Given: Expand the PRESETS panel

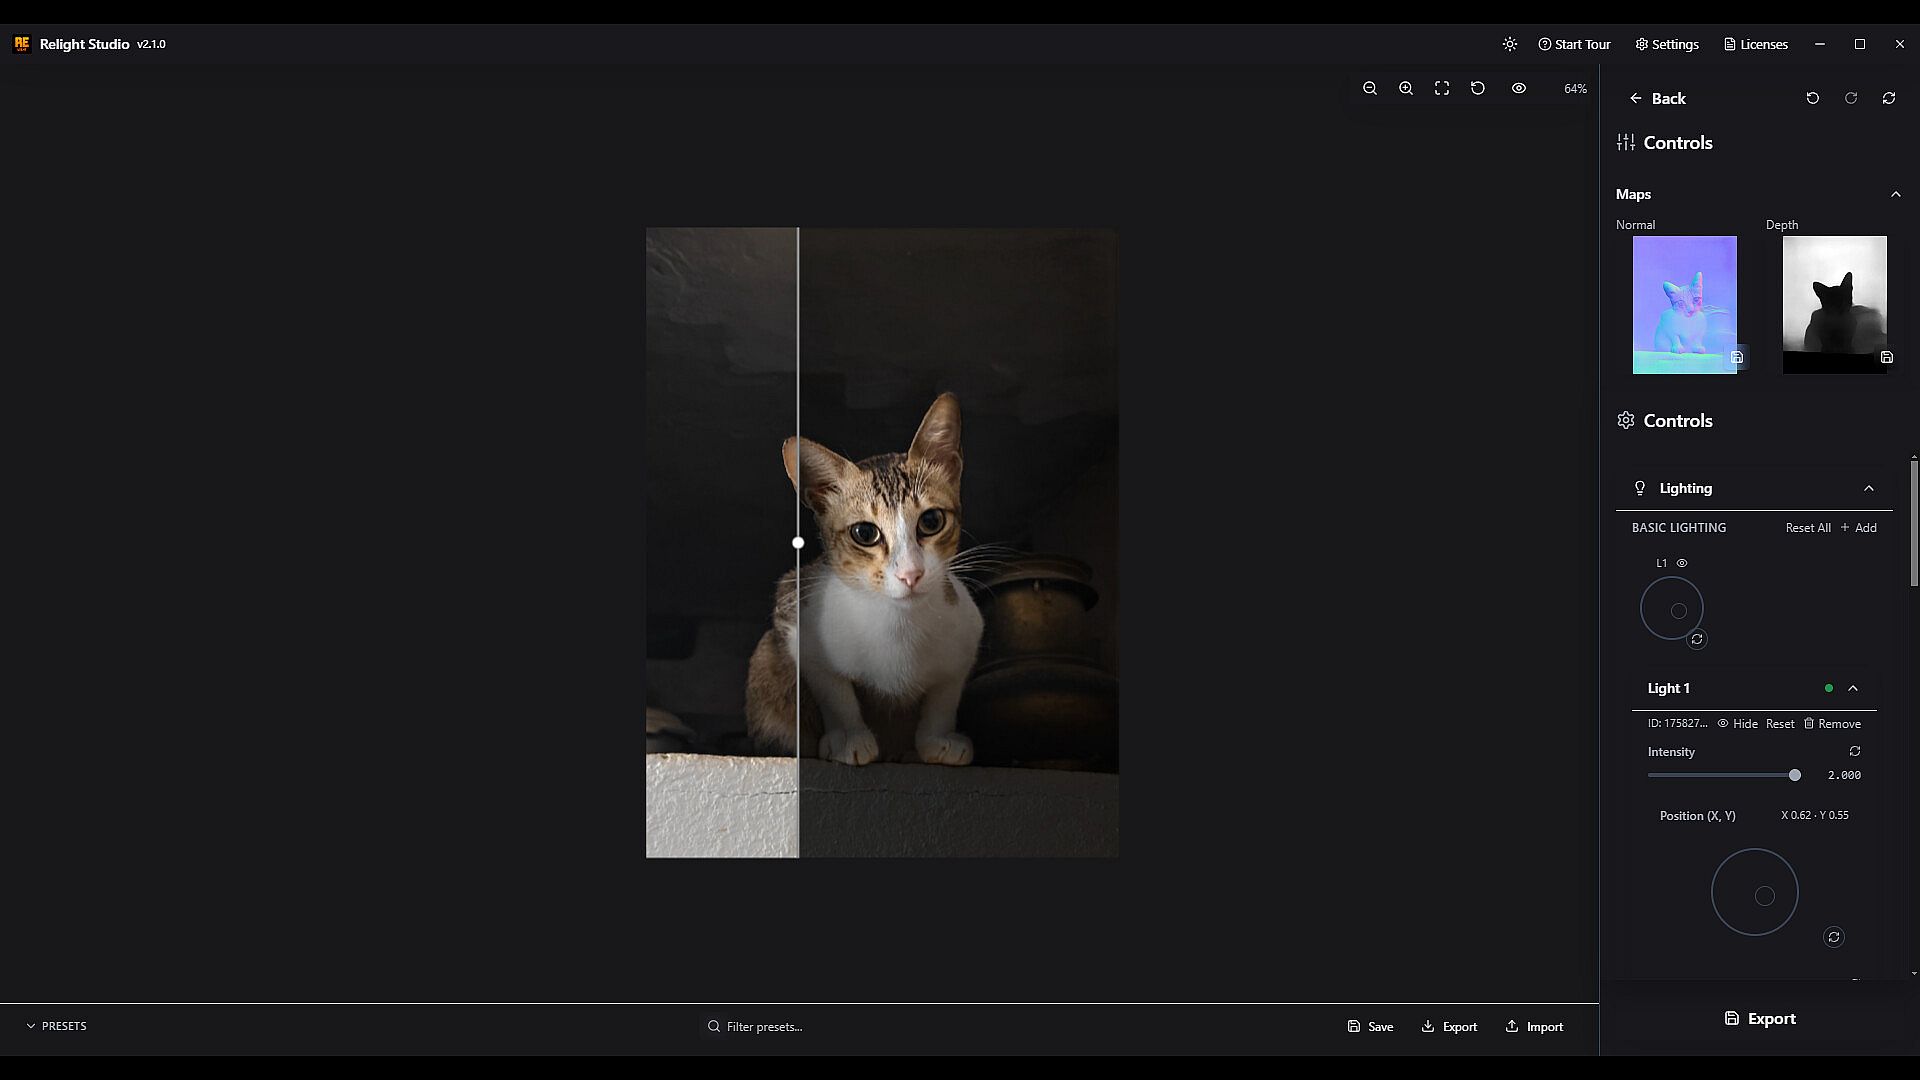Looking at the screenshot, I should pyautogui.click(x=57, y=1026).
